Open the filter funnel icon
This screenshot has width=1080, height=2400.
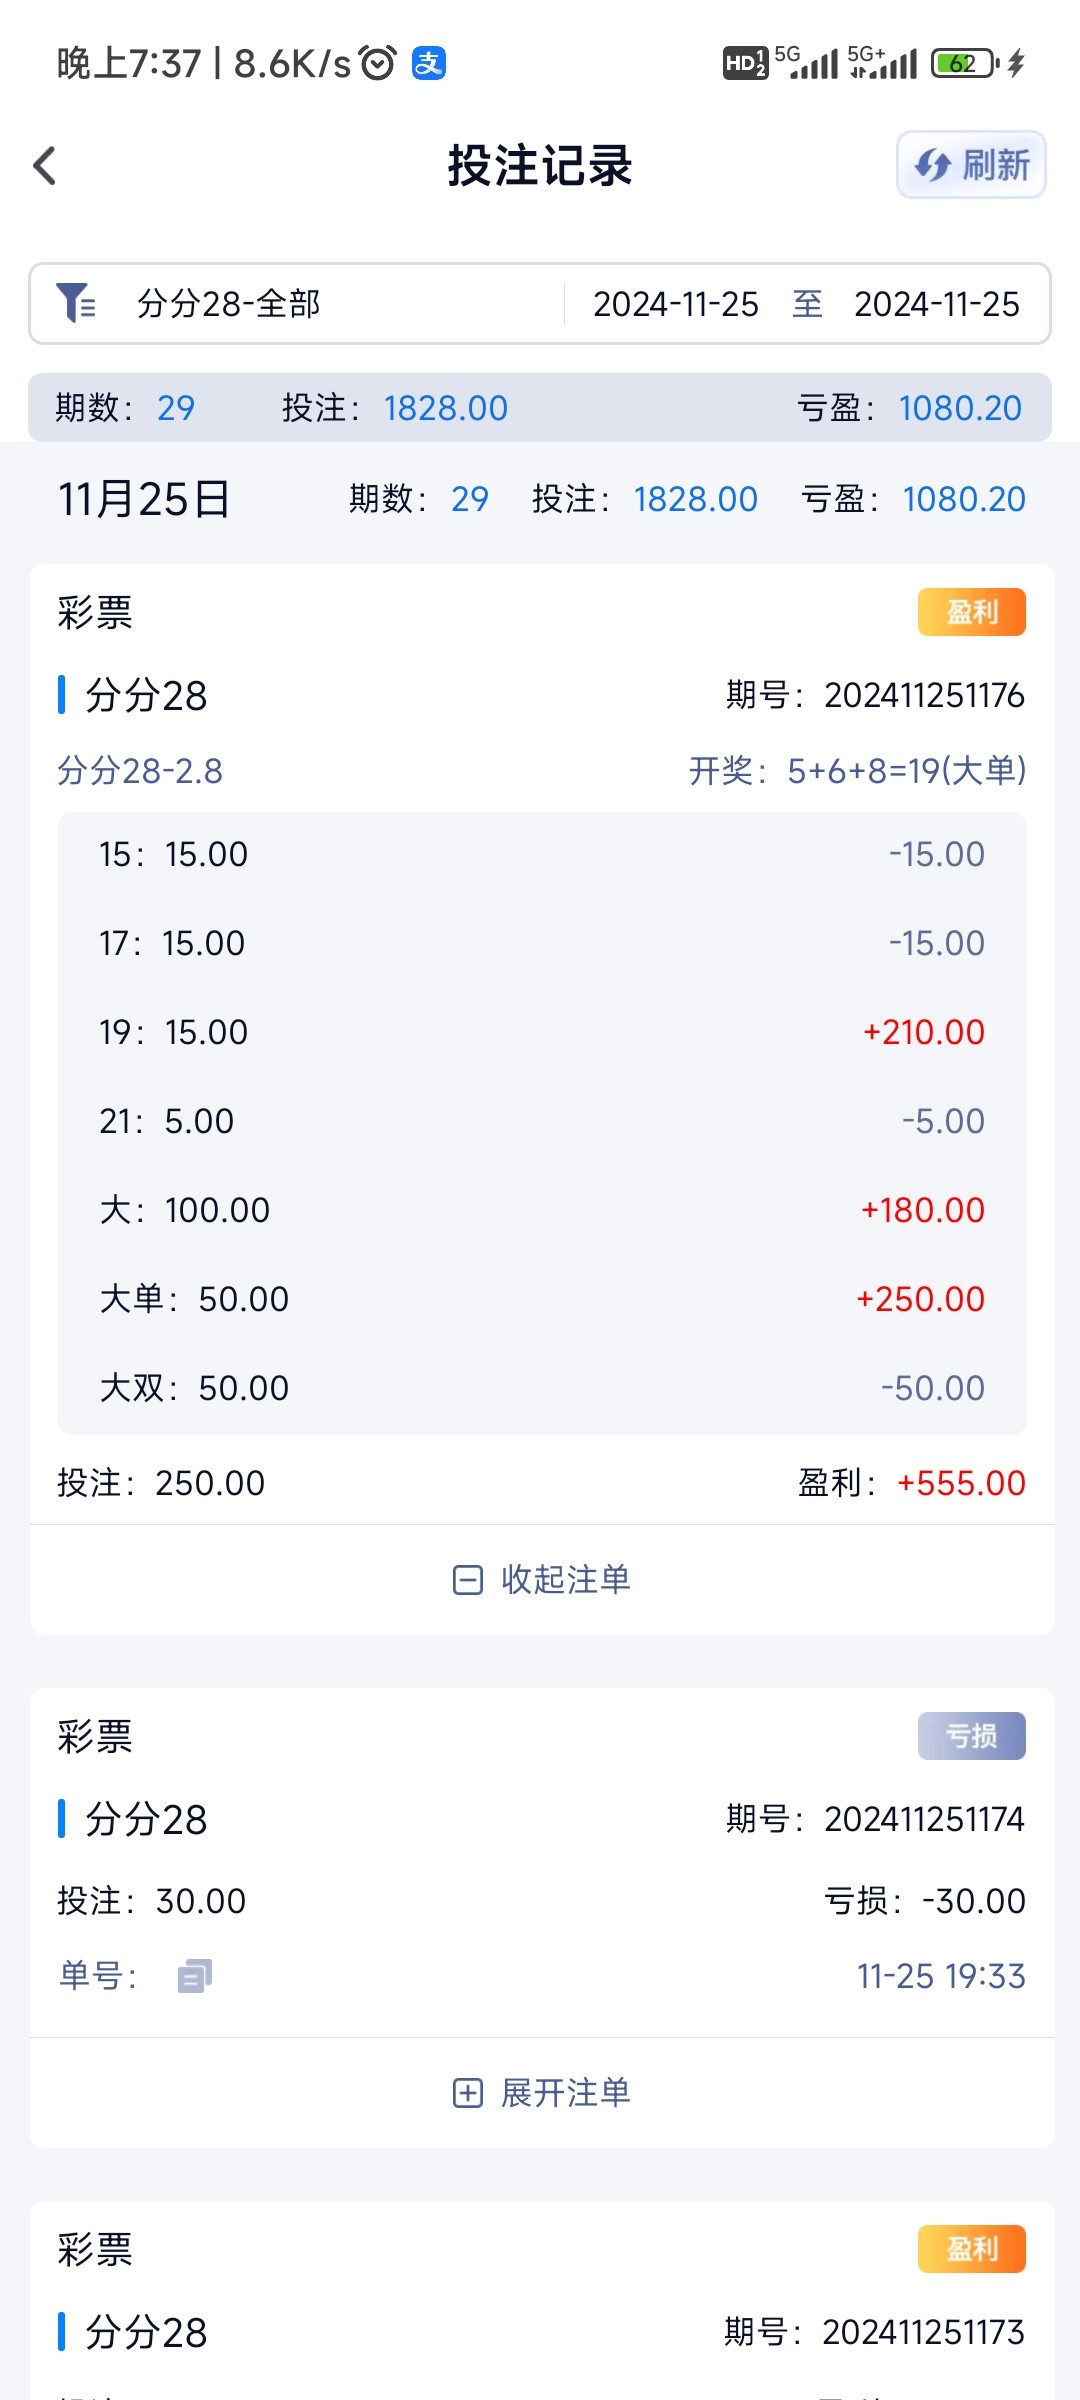(76, 303)
